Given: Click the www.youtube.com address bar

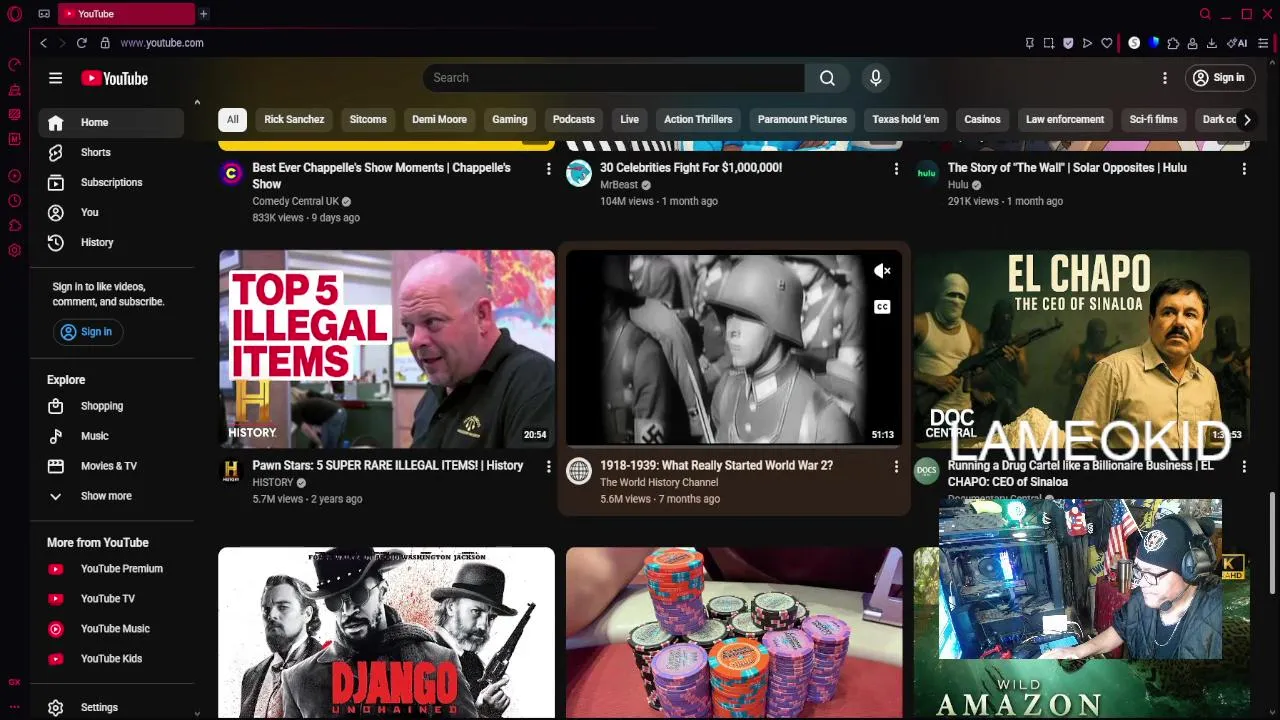Looking at the screenshot, I should [x=162, y=43].
